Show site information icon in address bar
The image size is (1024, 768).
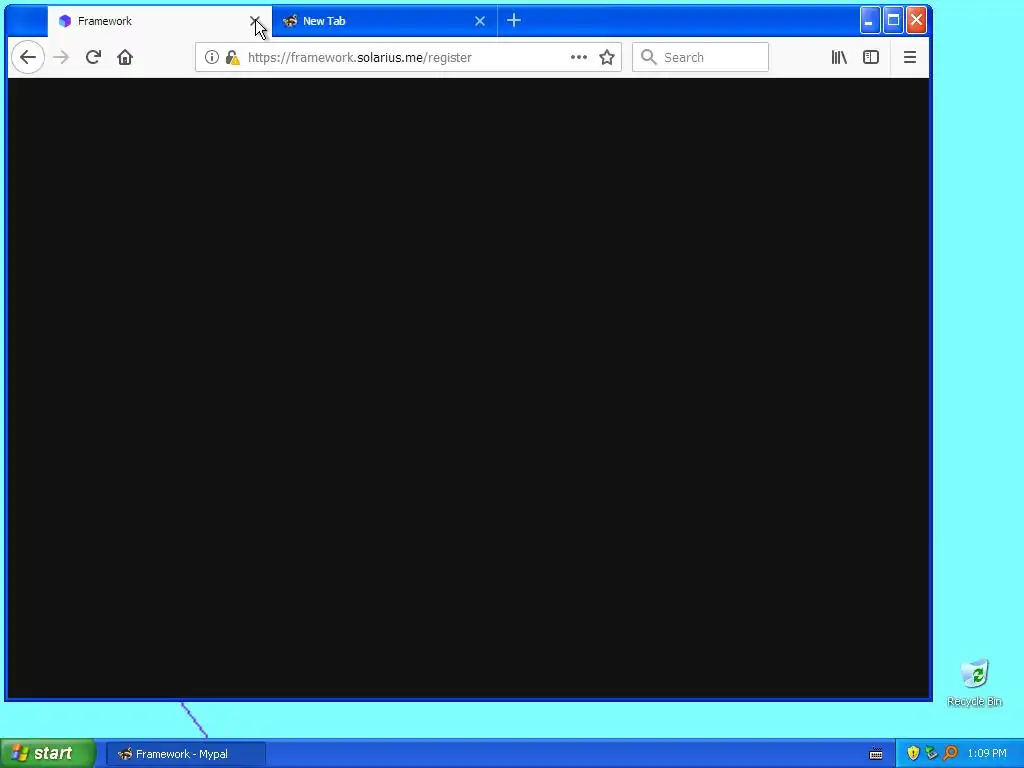point(211,57)
